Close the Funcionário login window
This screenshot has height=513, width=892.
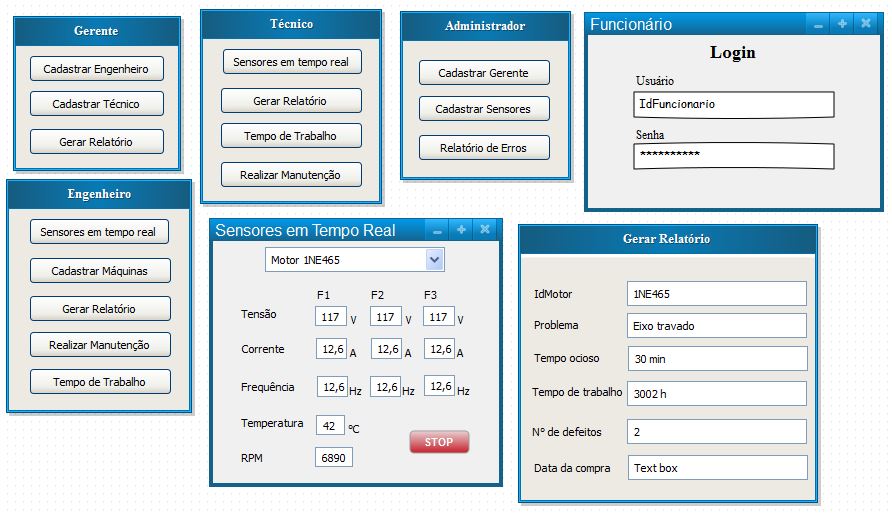click(866, 24)
